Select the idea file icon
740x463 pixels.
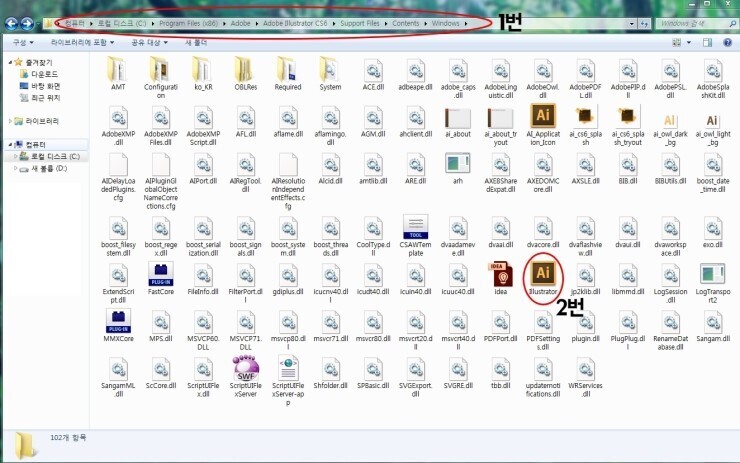pos(501,272)
